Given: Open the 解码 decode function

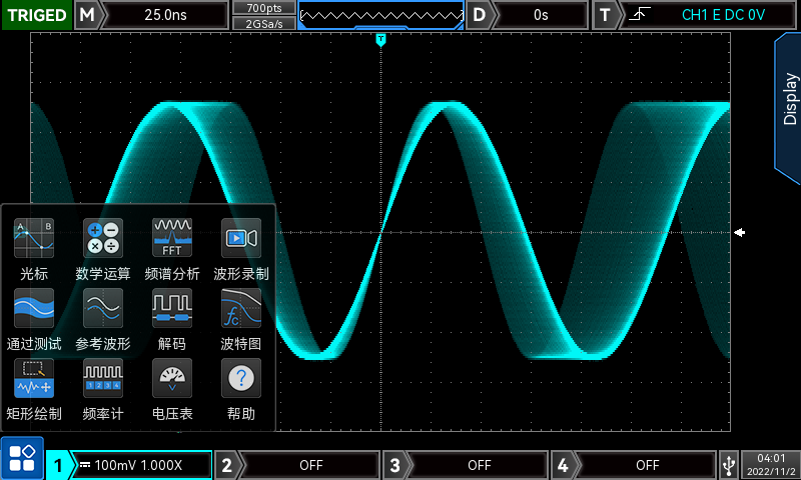Looking at the screenshot, I should coord(172,318).
